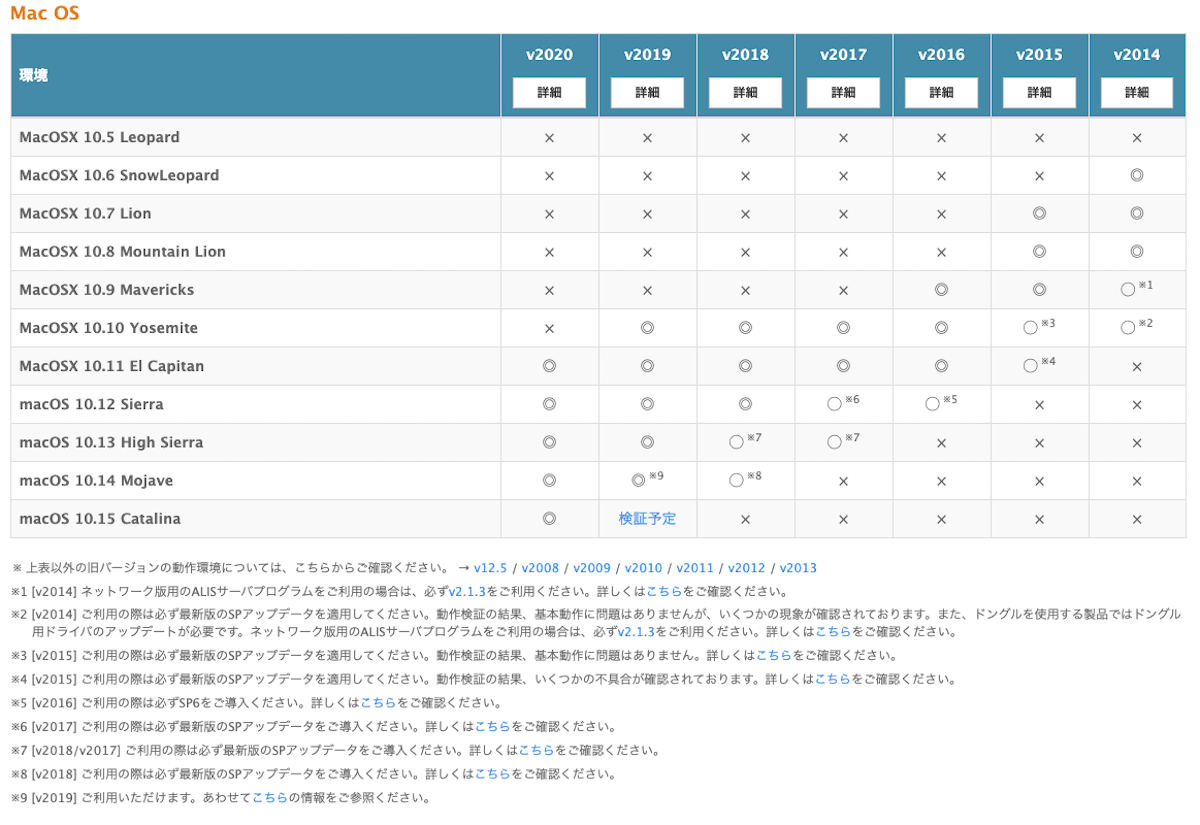Image resolution: width=1200 pixels, height=825 pixels.
Task: Open the 詳細 button under v2018
Action: 745,92
